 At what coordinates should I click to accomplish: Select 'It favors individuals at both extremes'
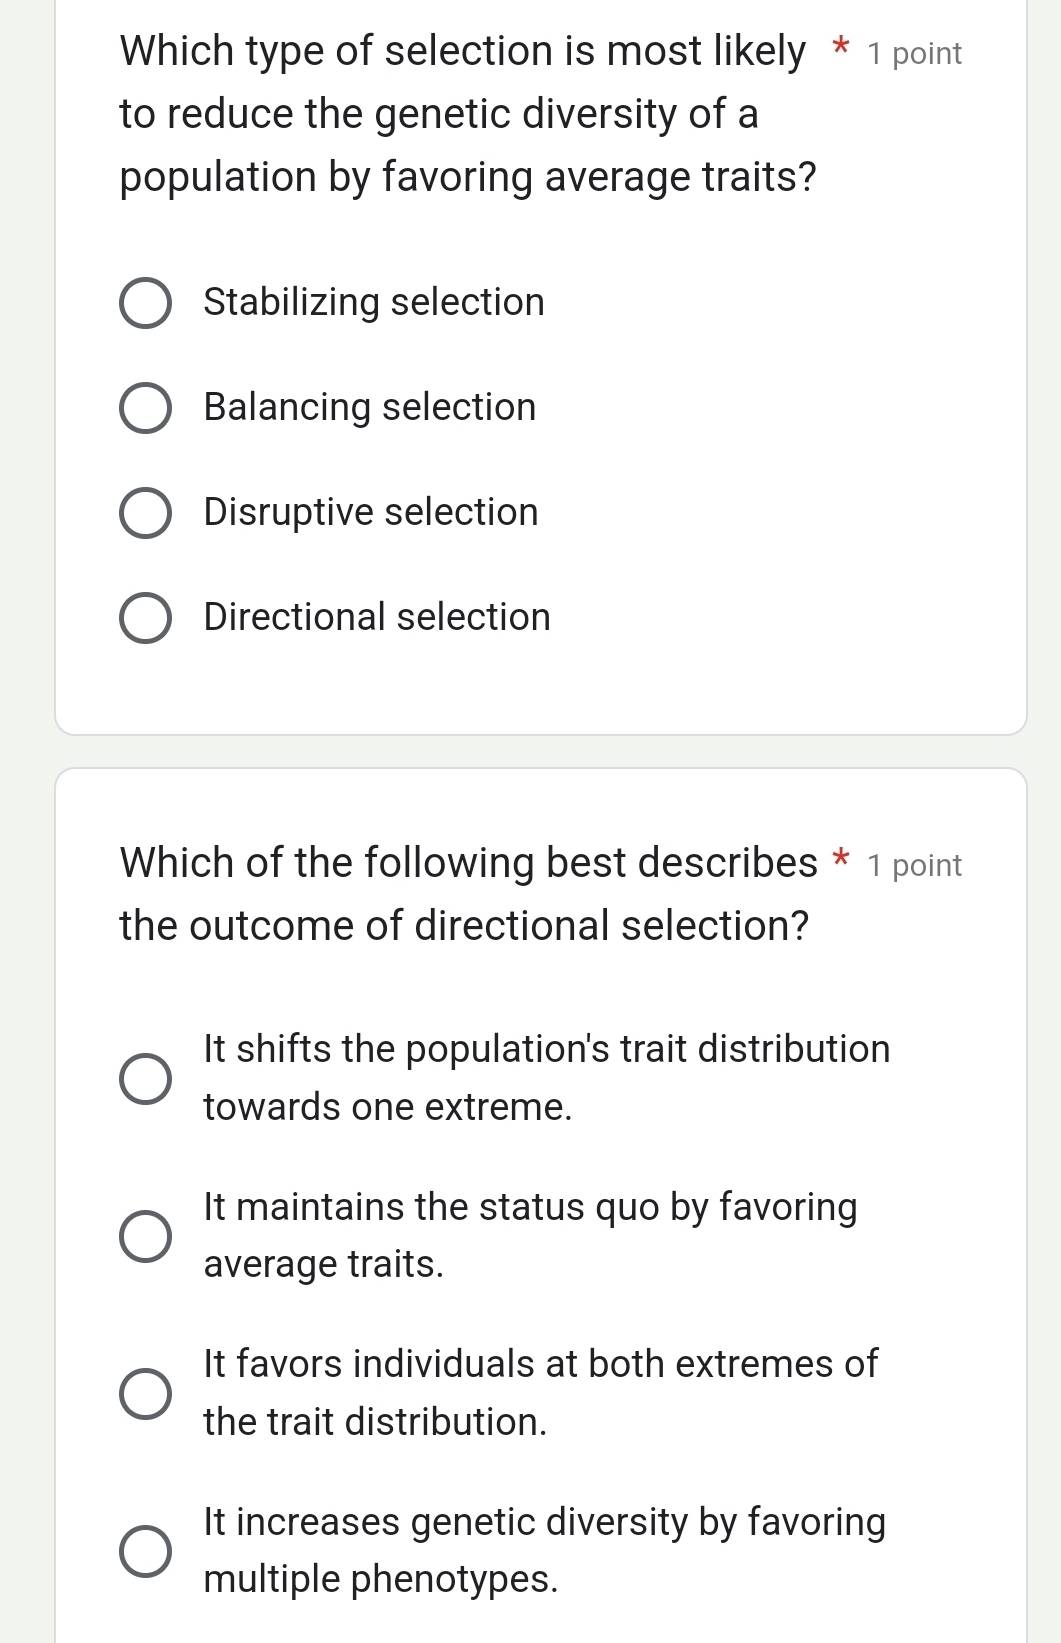(146, 1393)
